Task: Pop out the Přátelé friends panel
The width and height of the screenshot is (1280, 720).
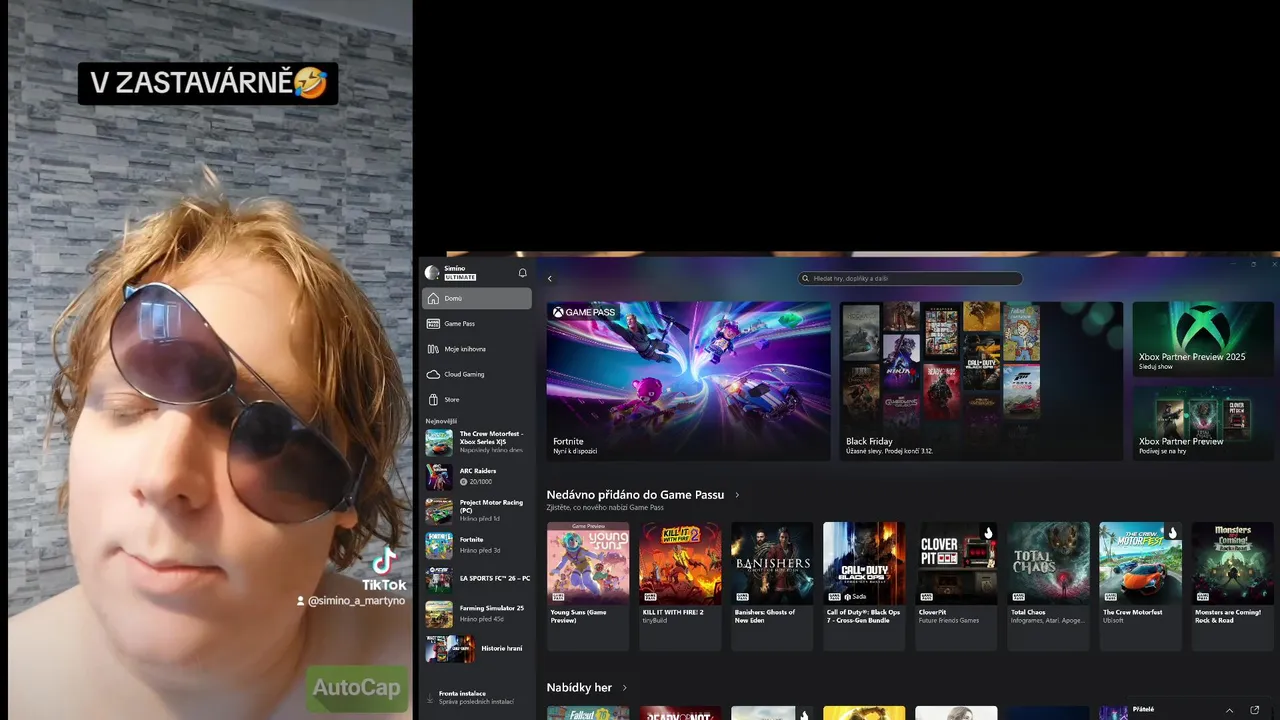Action: [1255, 710]
